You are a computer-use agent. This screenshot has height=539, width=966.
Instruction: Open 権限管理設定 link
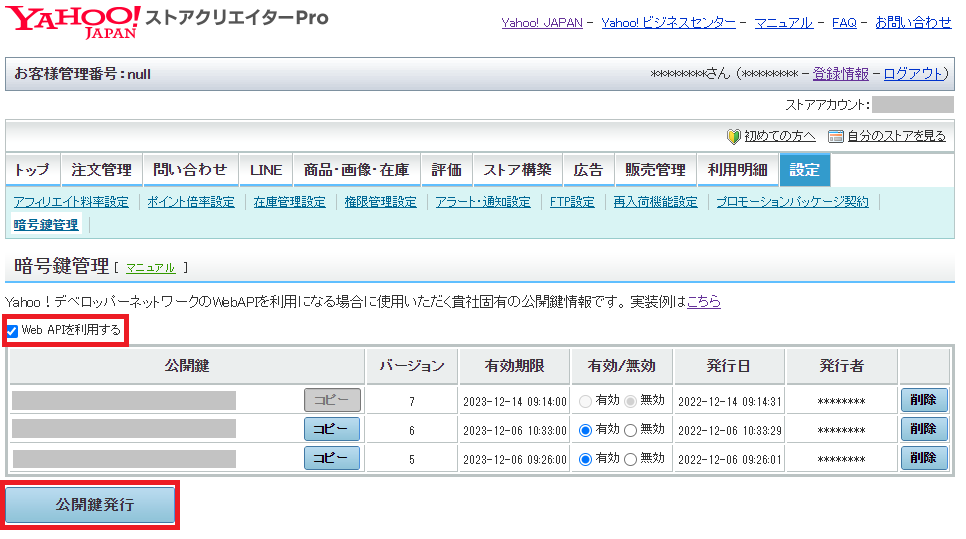tap(381, 202)
